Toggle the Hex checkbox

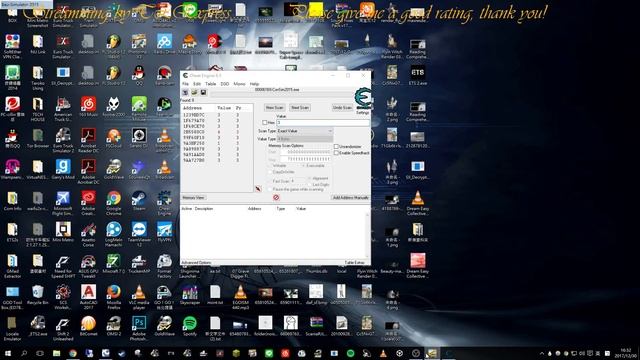(264, 122)
